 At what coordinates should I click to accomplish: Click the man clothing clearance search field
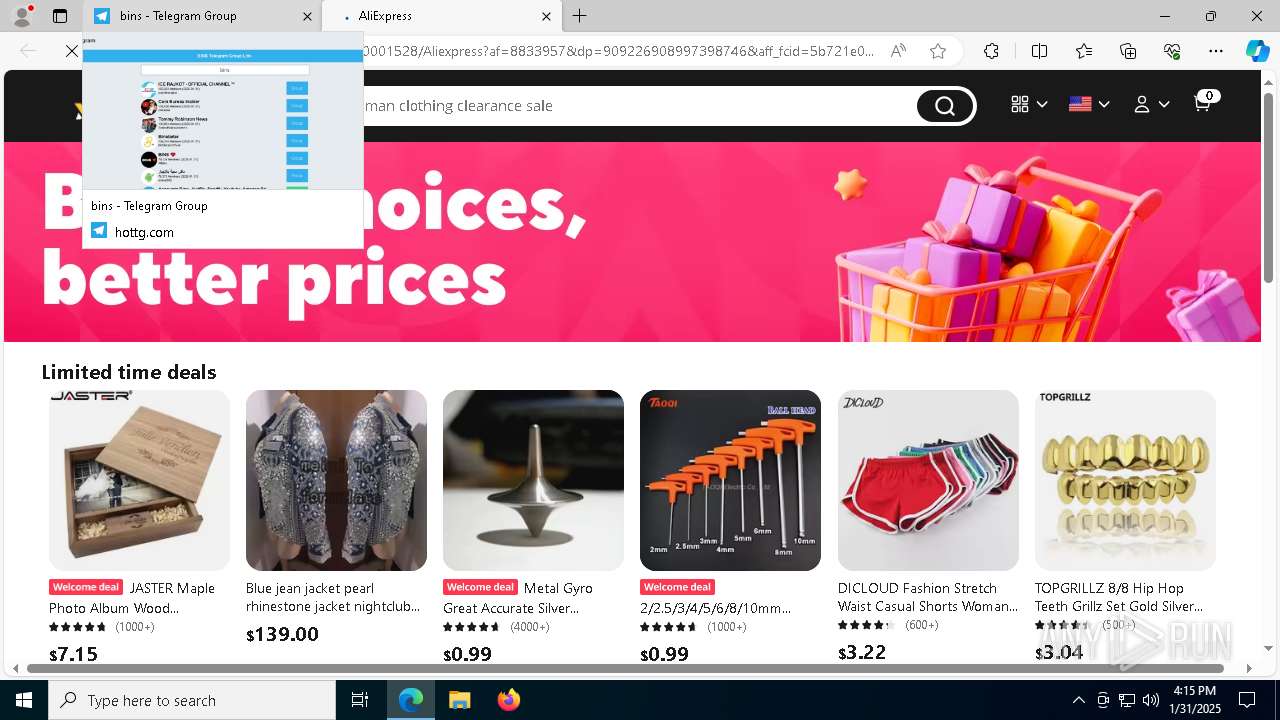pyautogui.click(x=638, y=106)
